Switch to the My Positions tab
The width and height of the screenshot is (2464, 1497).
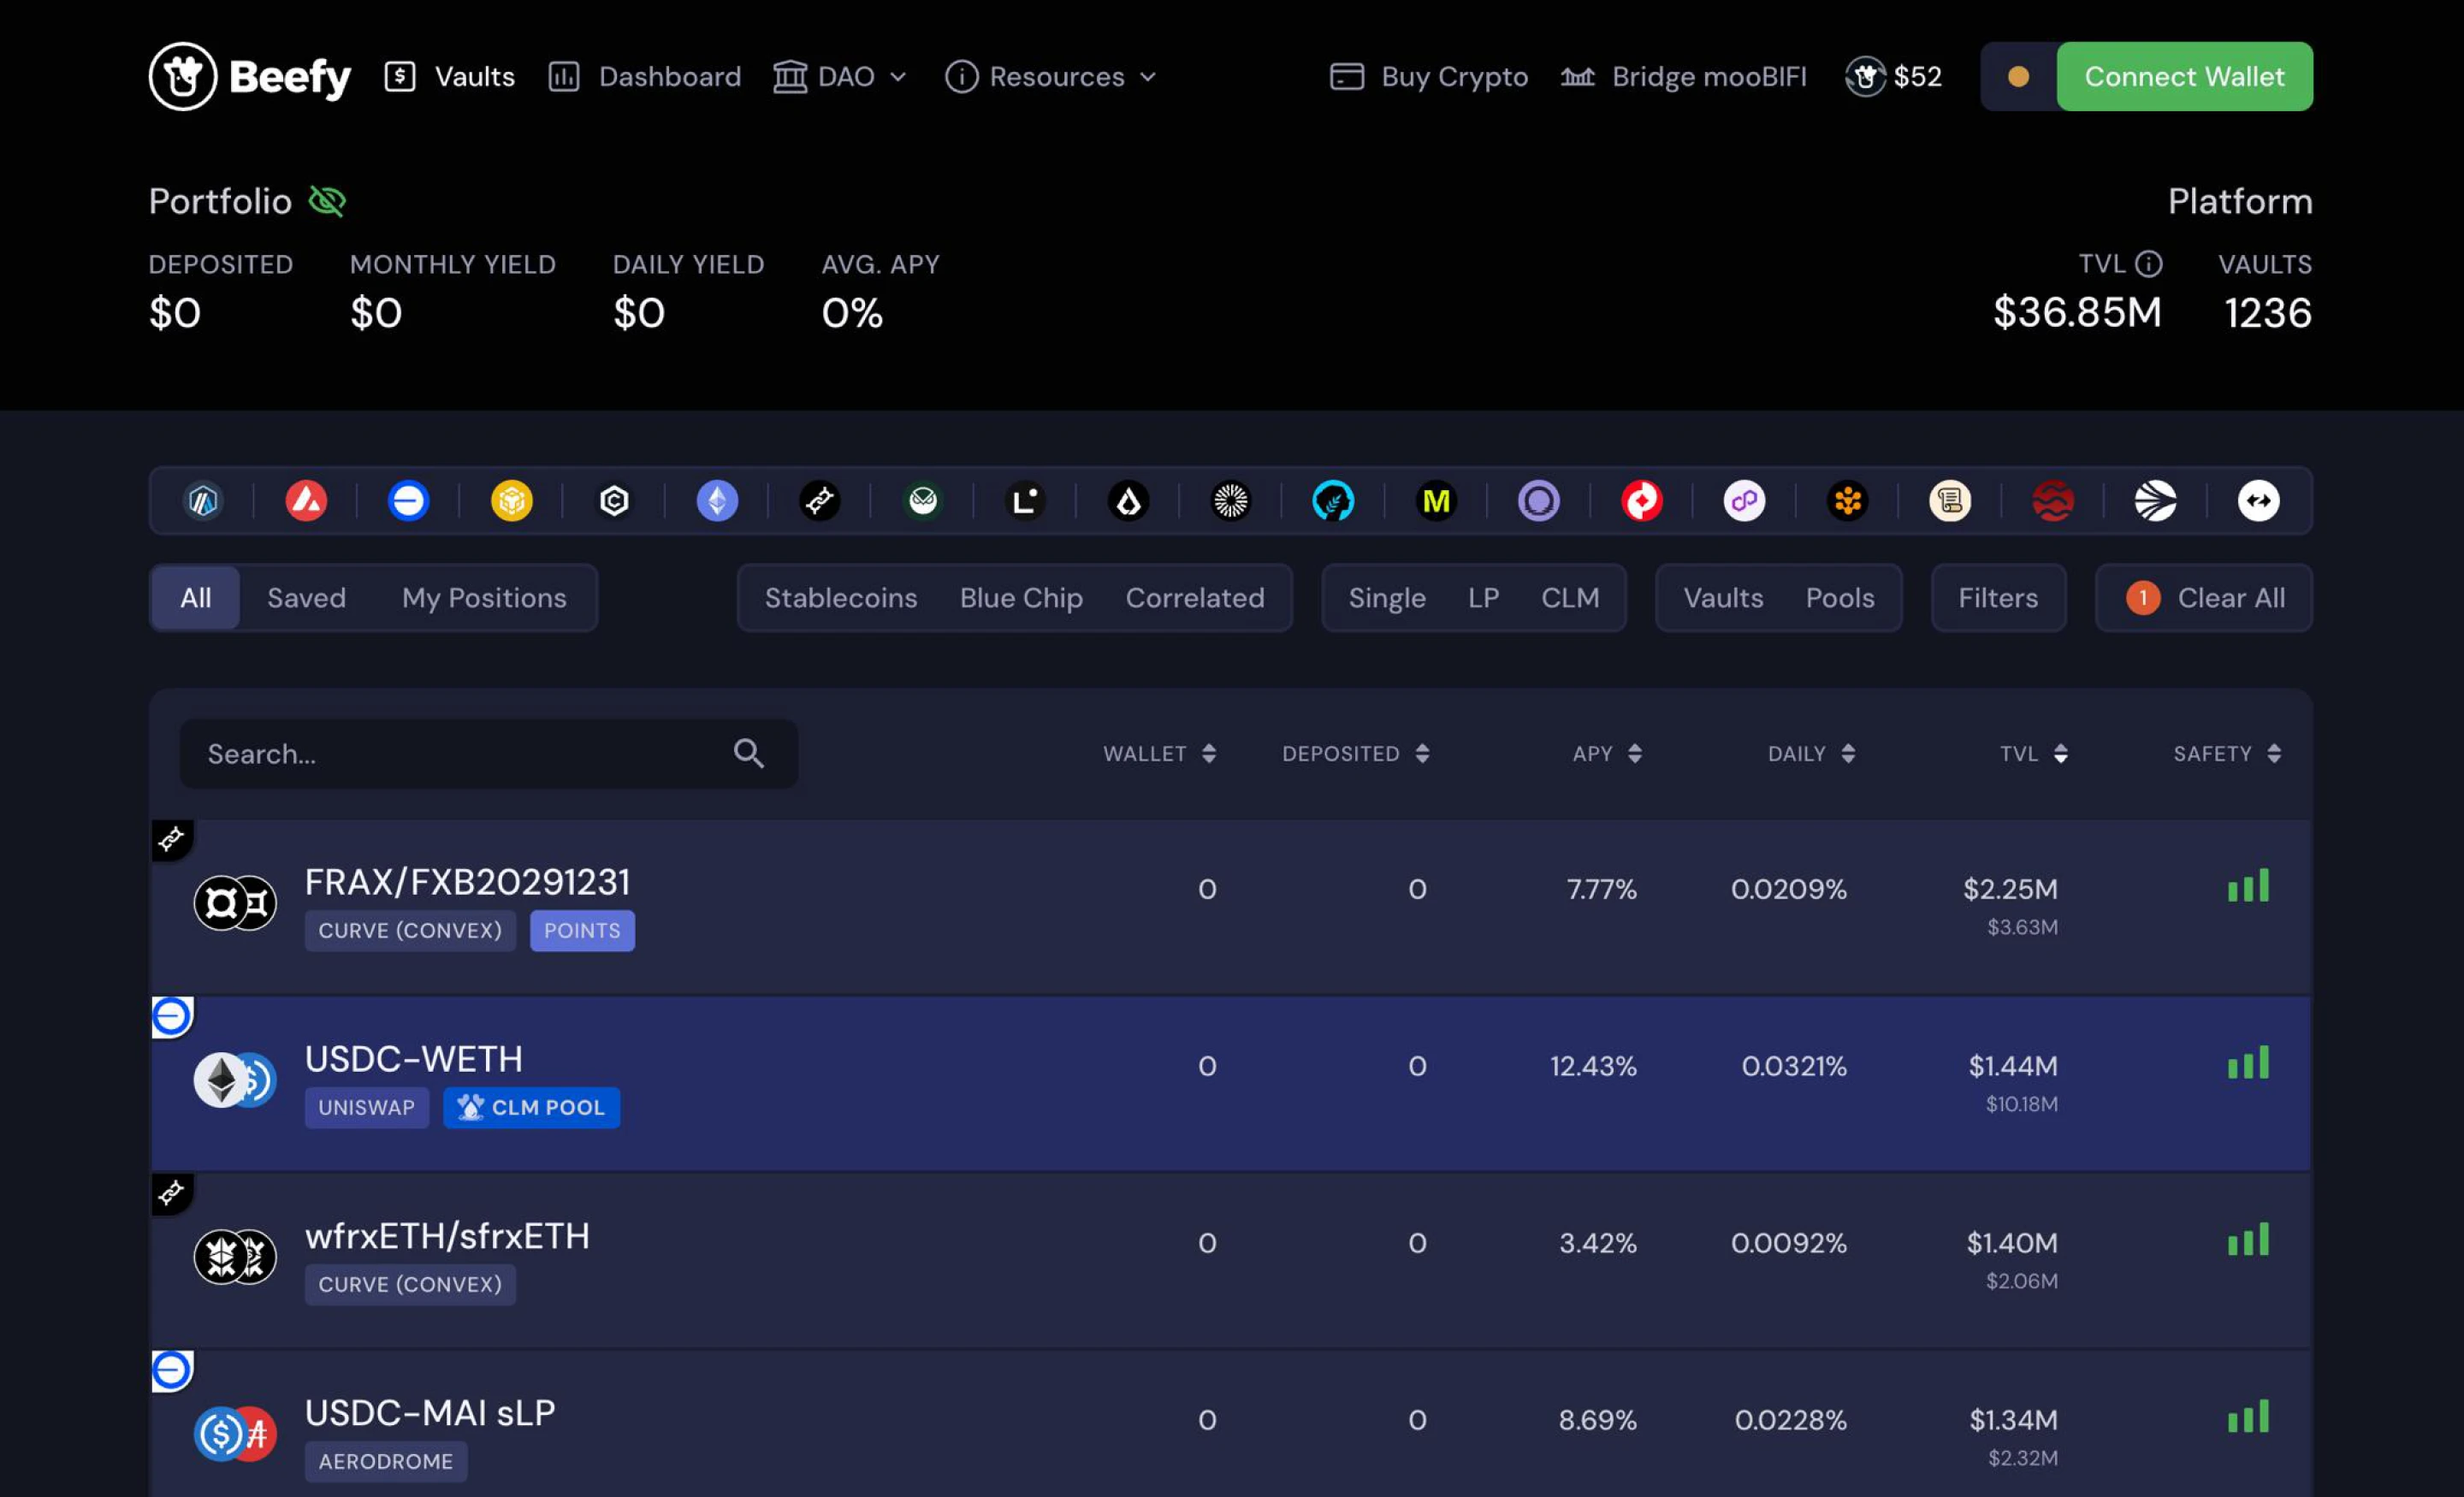(x=484, y=598)
